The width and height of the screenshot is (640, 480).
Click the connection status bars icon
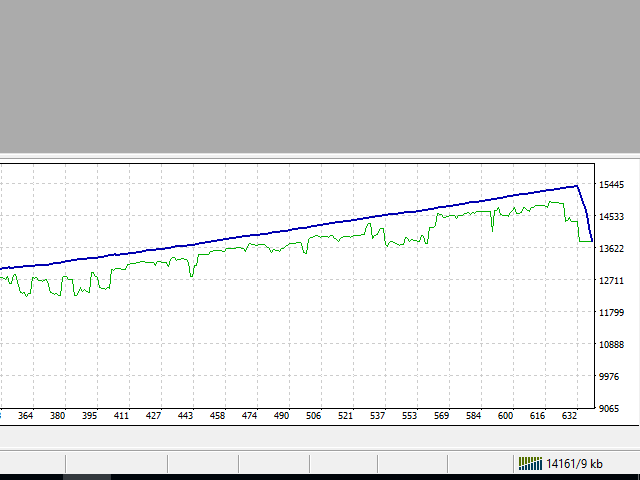529,463
